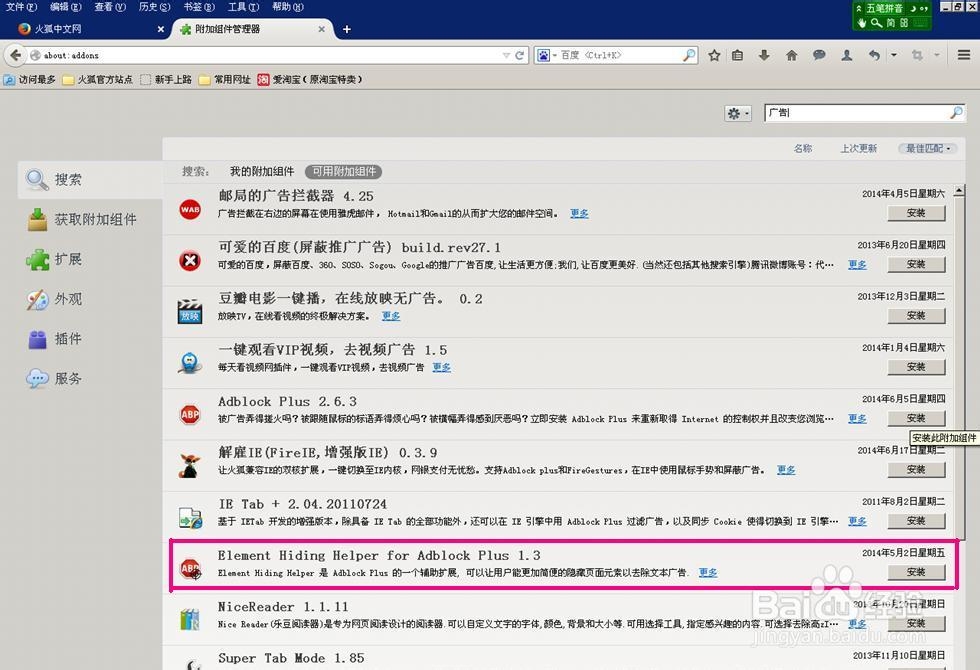Screen dimensions: 980x670
Task: Open the 火狐官方站点 bookmark folder
Action: 98,79
